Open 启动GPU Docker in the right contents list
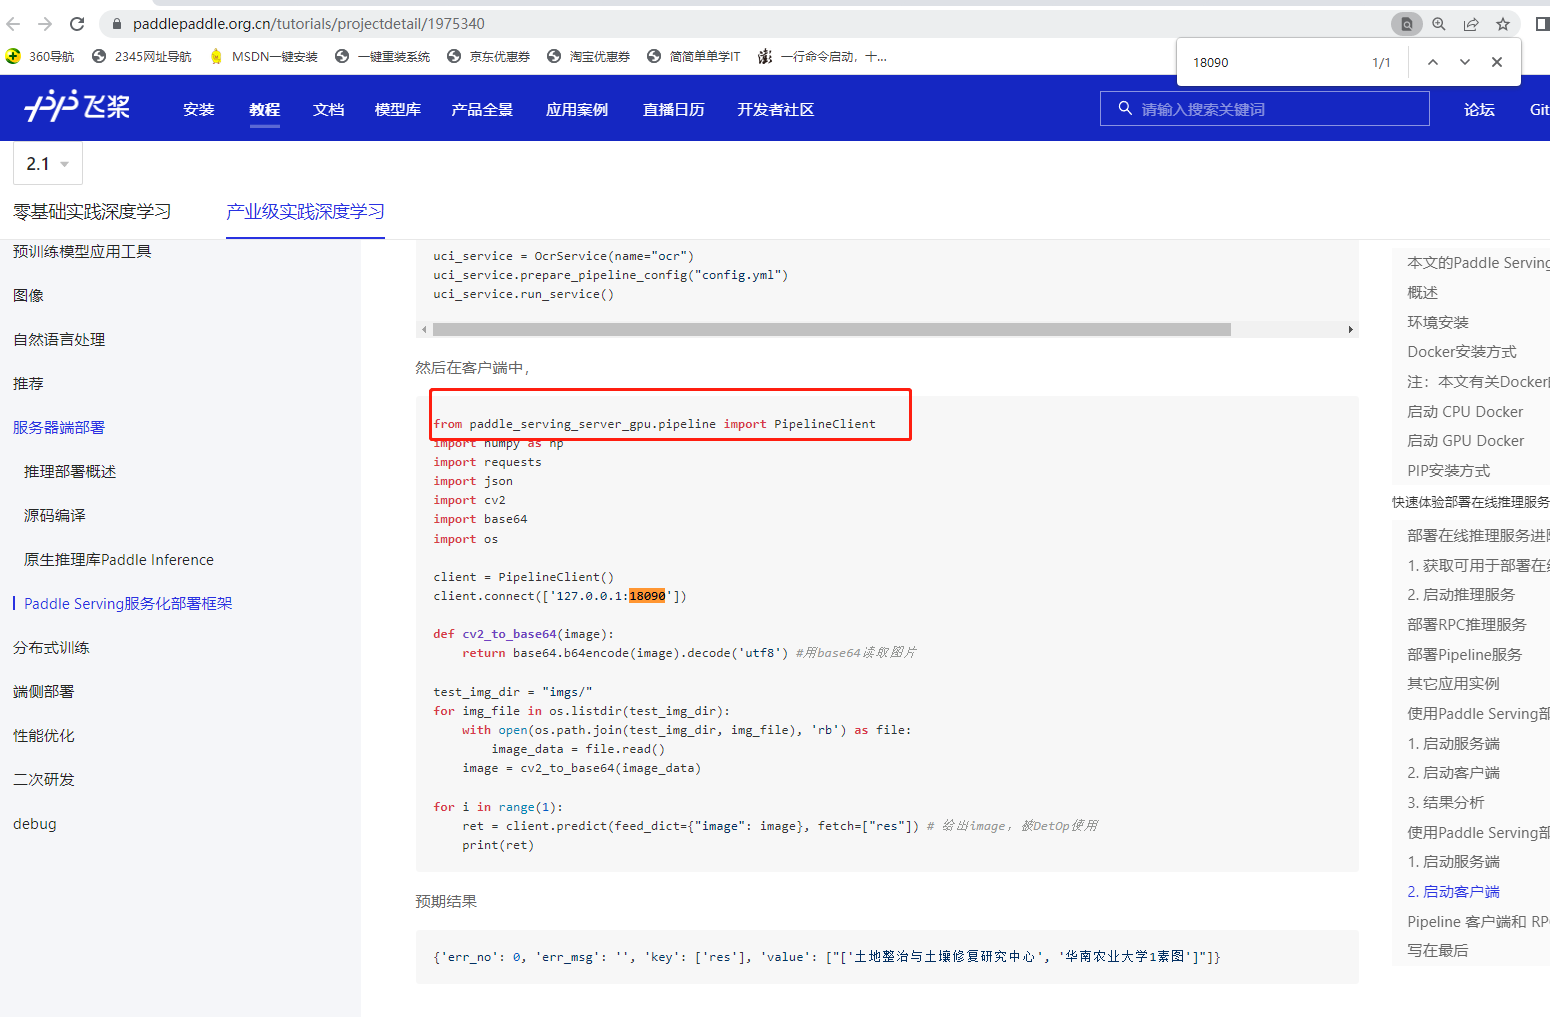Screen dimensions: 1550x1017 (x=1467, y=440)
